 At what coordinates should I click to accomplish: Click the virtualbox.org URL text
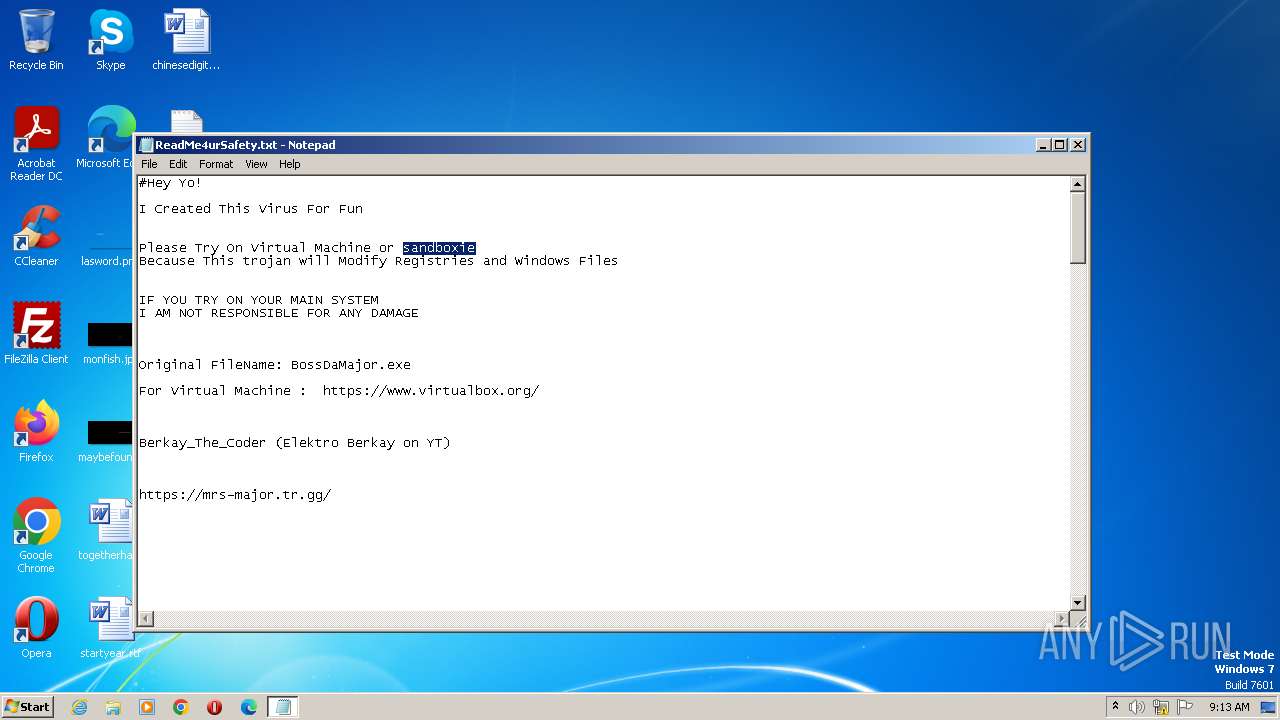click(x=431, y=391)
